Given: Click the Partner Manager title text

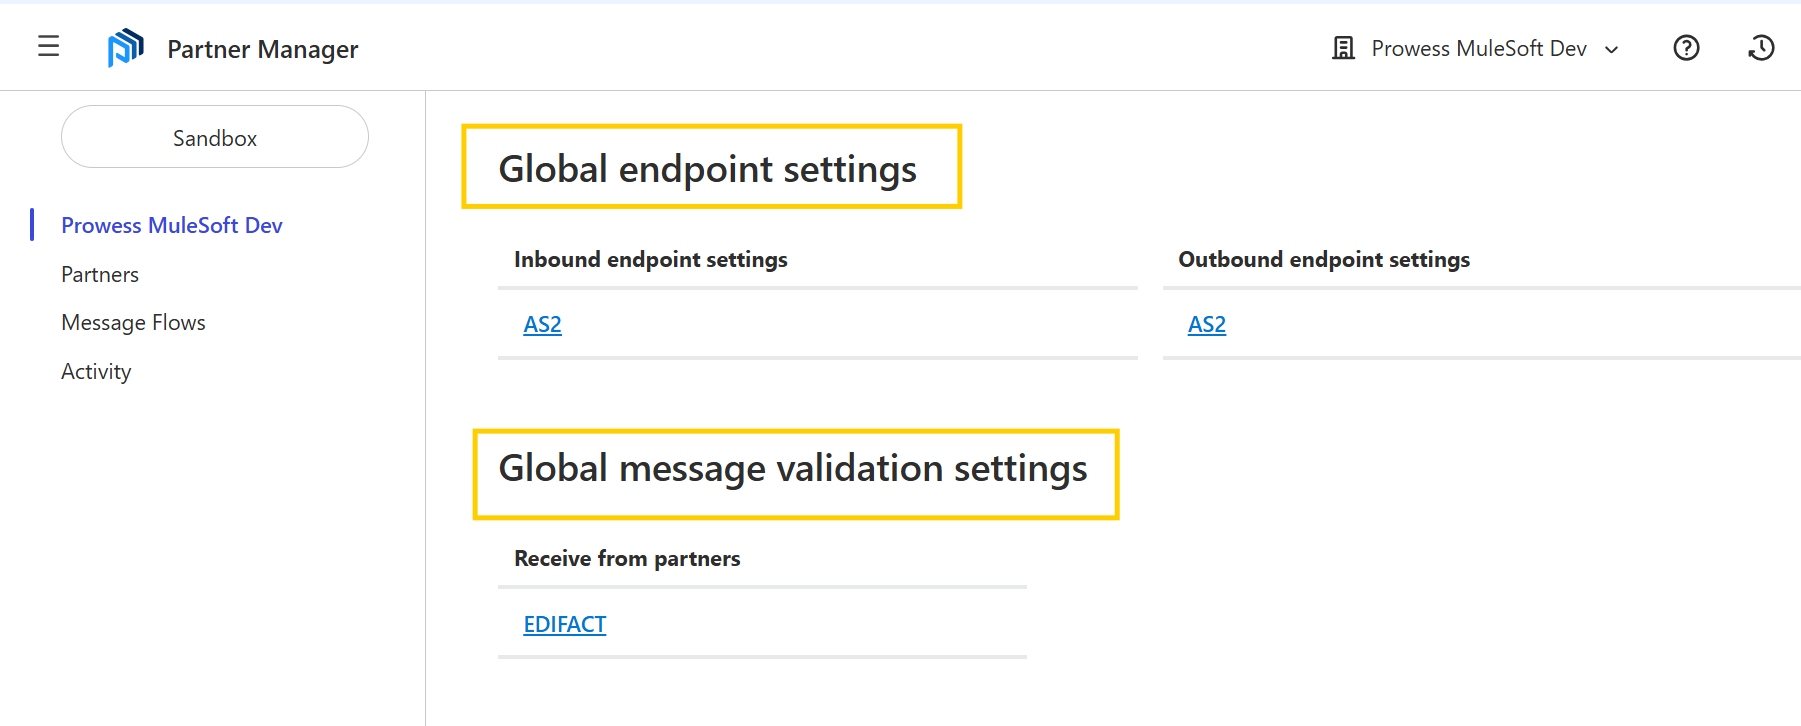Looking at the screenshot, I should tap(262, 49).
